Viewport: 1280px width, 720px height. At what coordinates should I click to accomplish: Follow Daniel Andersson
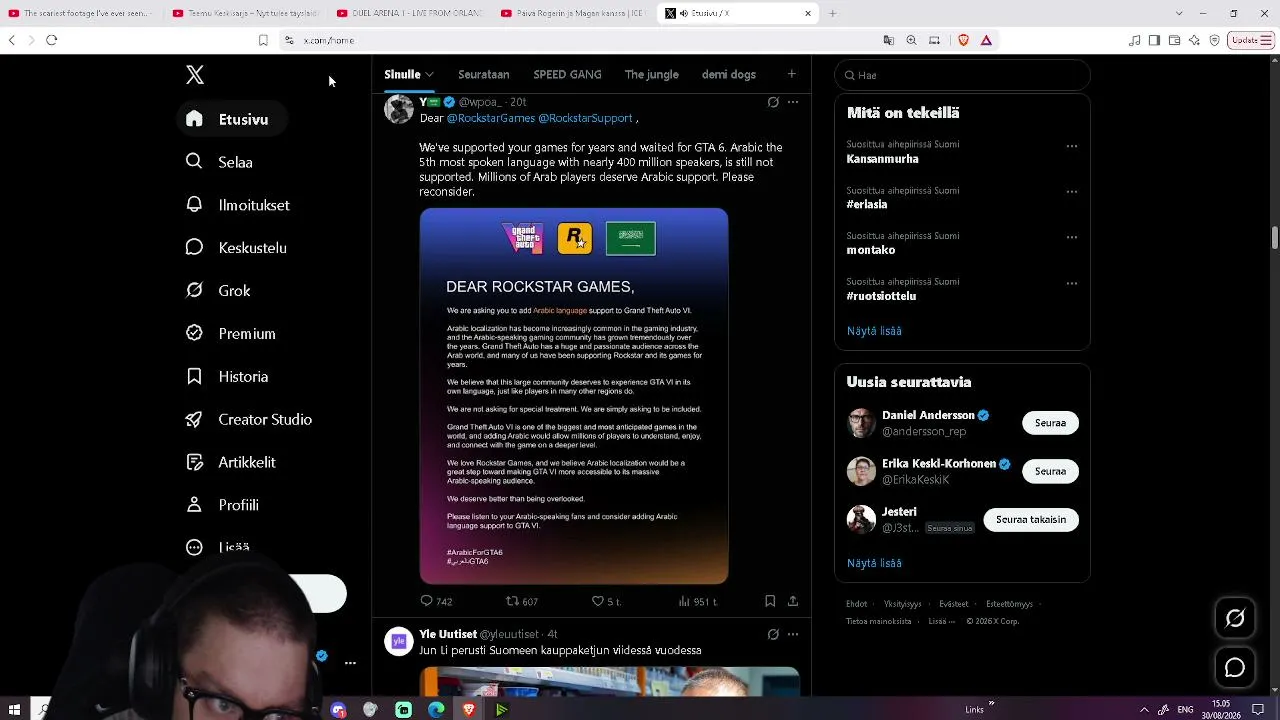click(1050, 423)
